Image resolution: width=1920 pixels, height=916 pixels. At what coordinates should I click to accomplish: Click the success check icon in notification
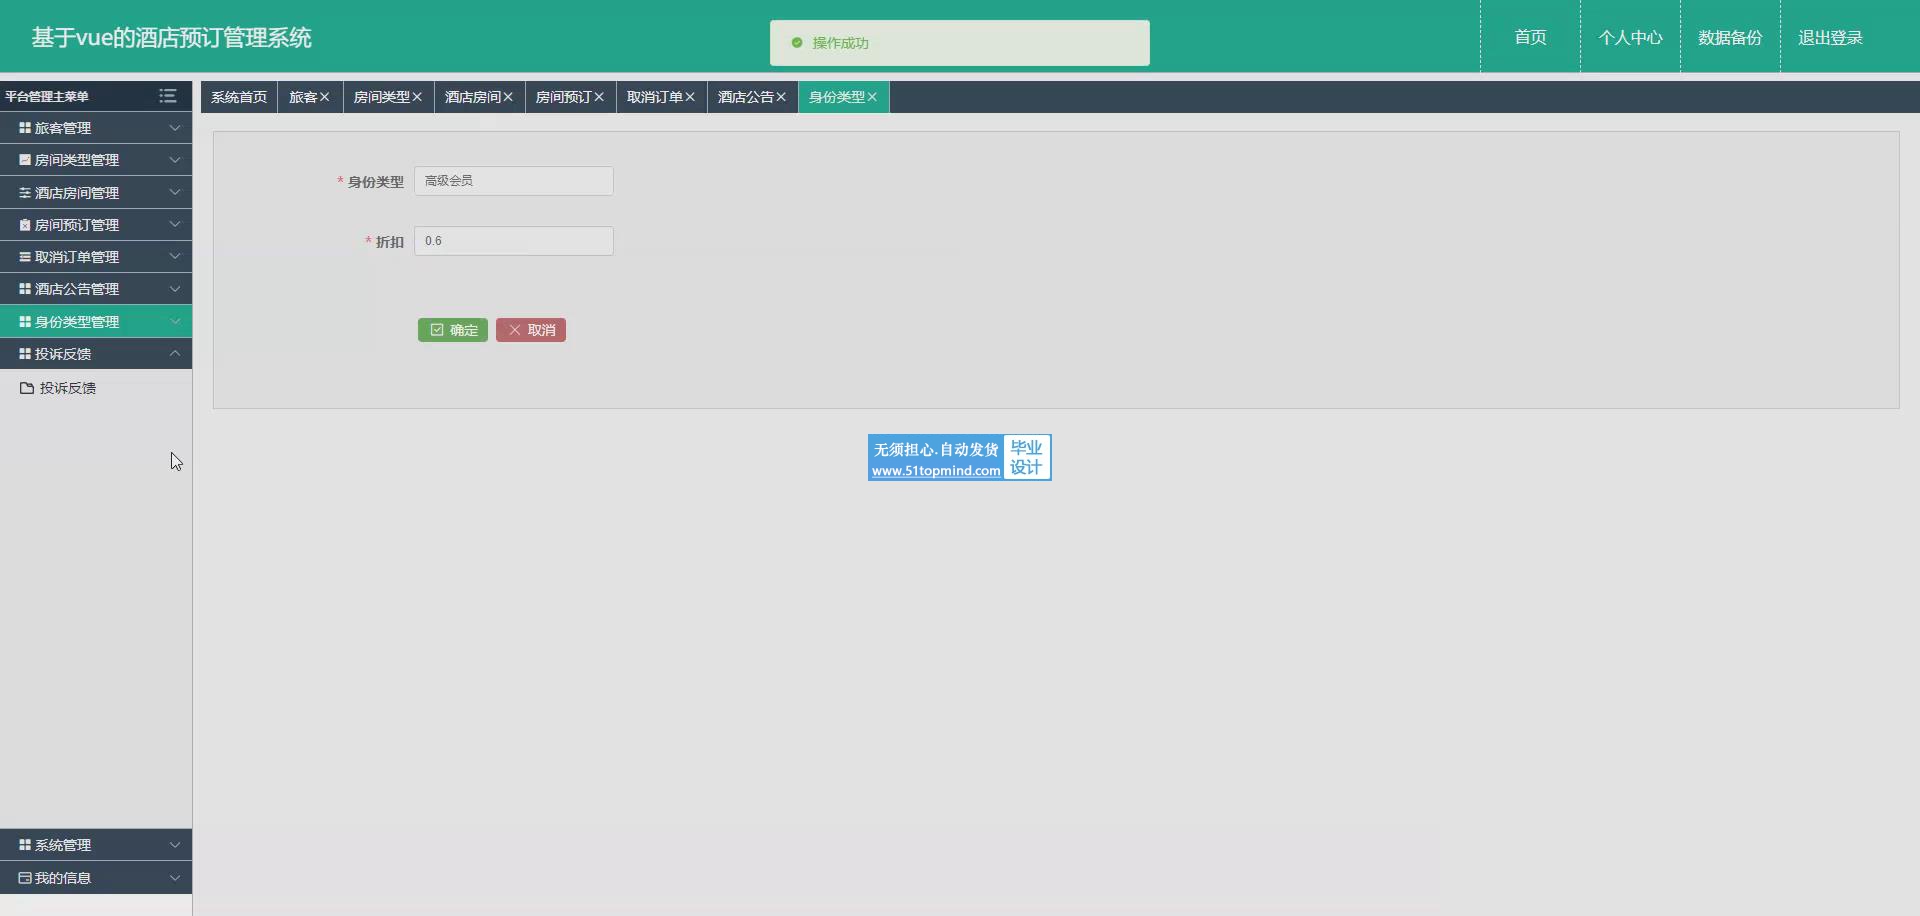click(x=797, y=43)
